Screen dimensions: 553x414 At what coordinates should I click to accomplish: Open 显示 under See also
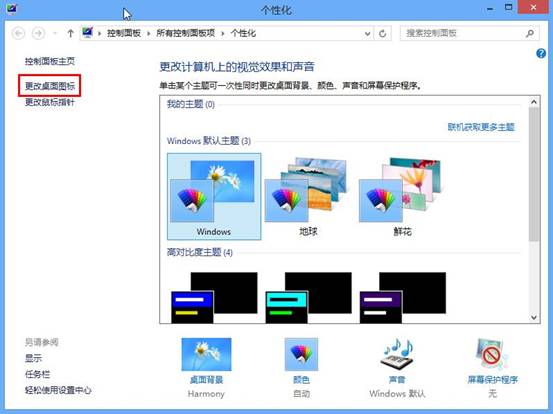click(x=33, y=358)
